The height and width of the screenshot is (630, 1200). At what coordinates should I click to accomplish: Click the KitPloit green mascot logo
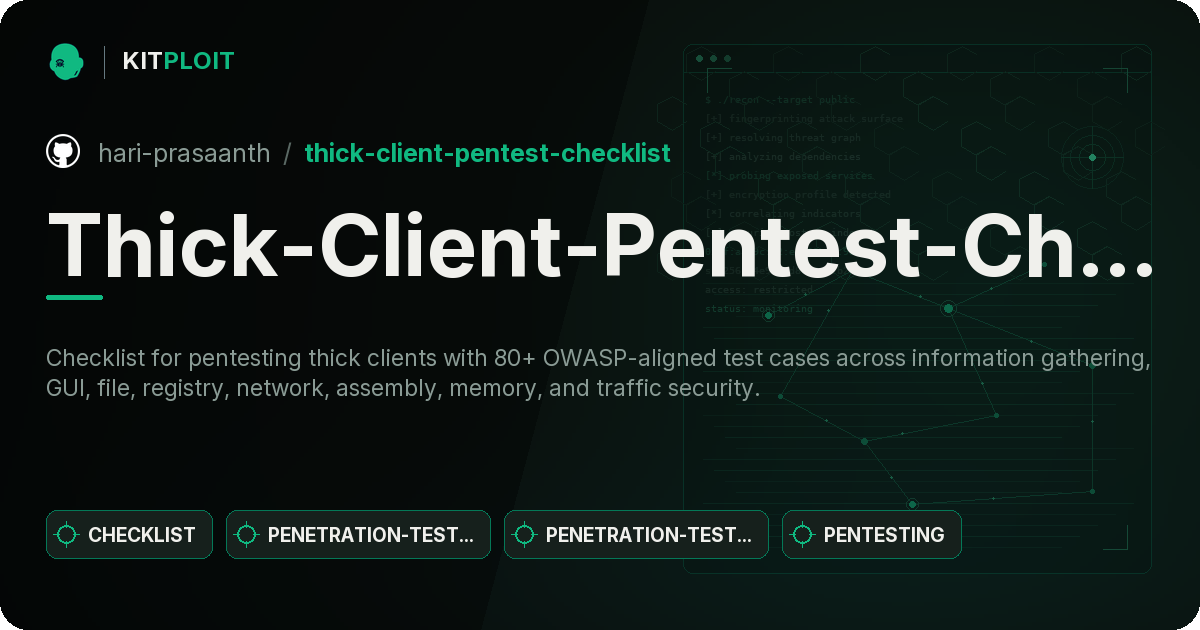[66, 61]
